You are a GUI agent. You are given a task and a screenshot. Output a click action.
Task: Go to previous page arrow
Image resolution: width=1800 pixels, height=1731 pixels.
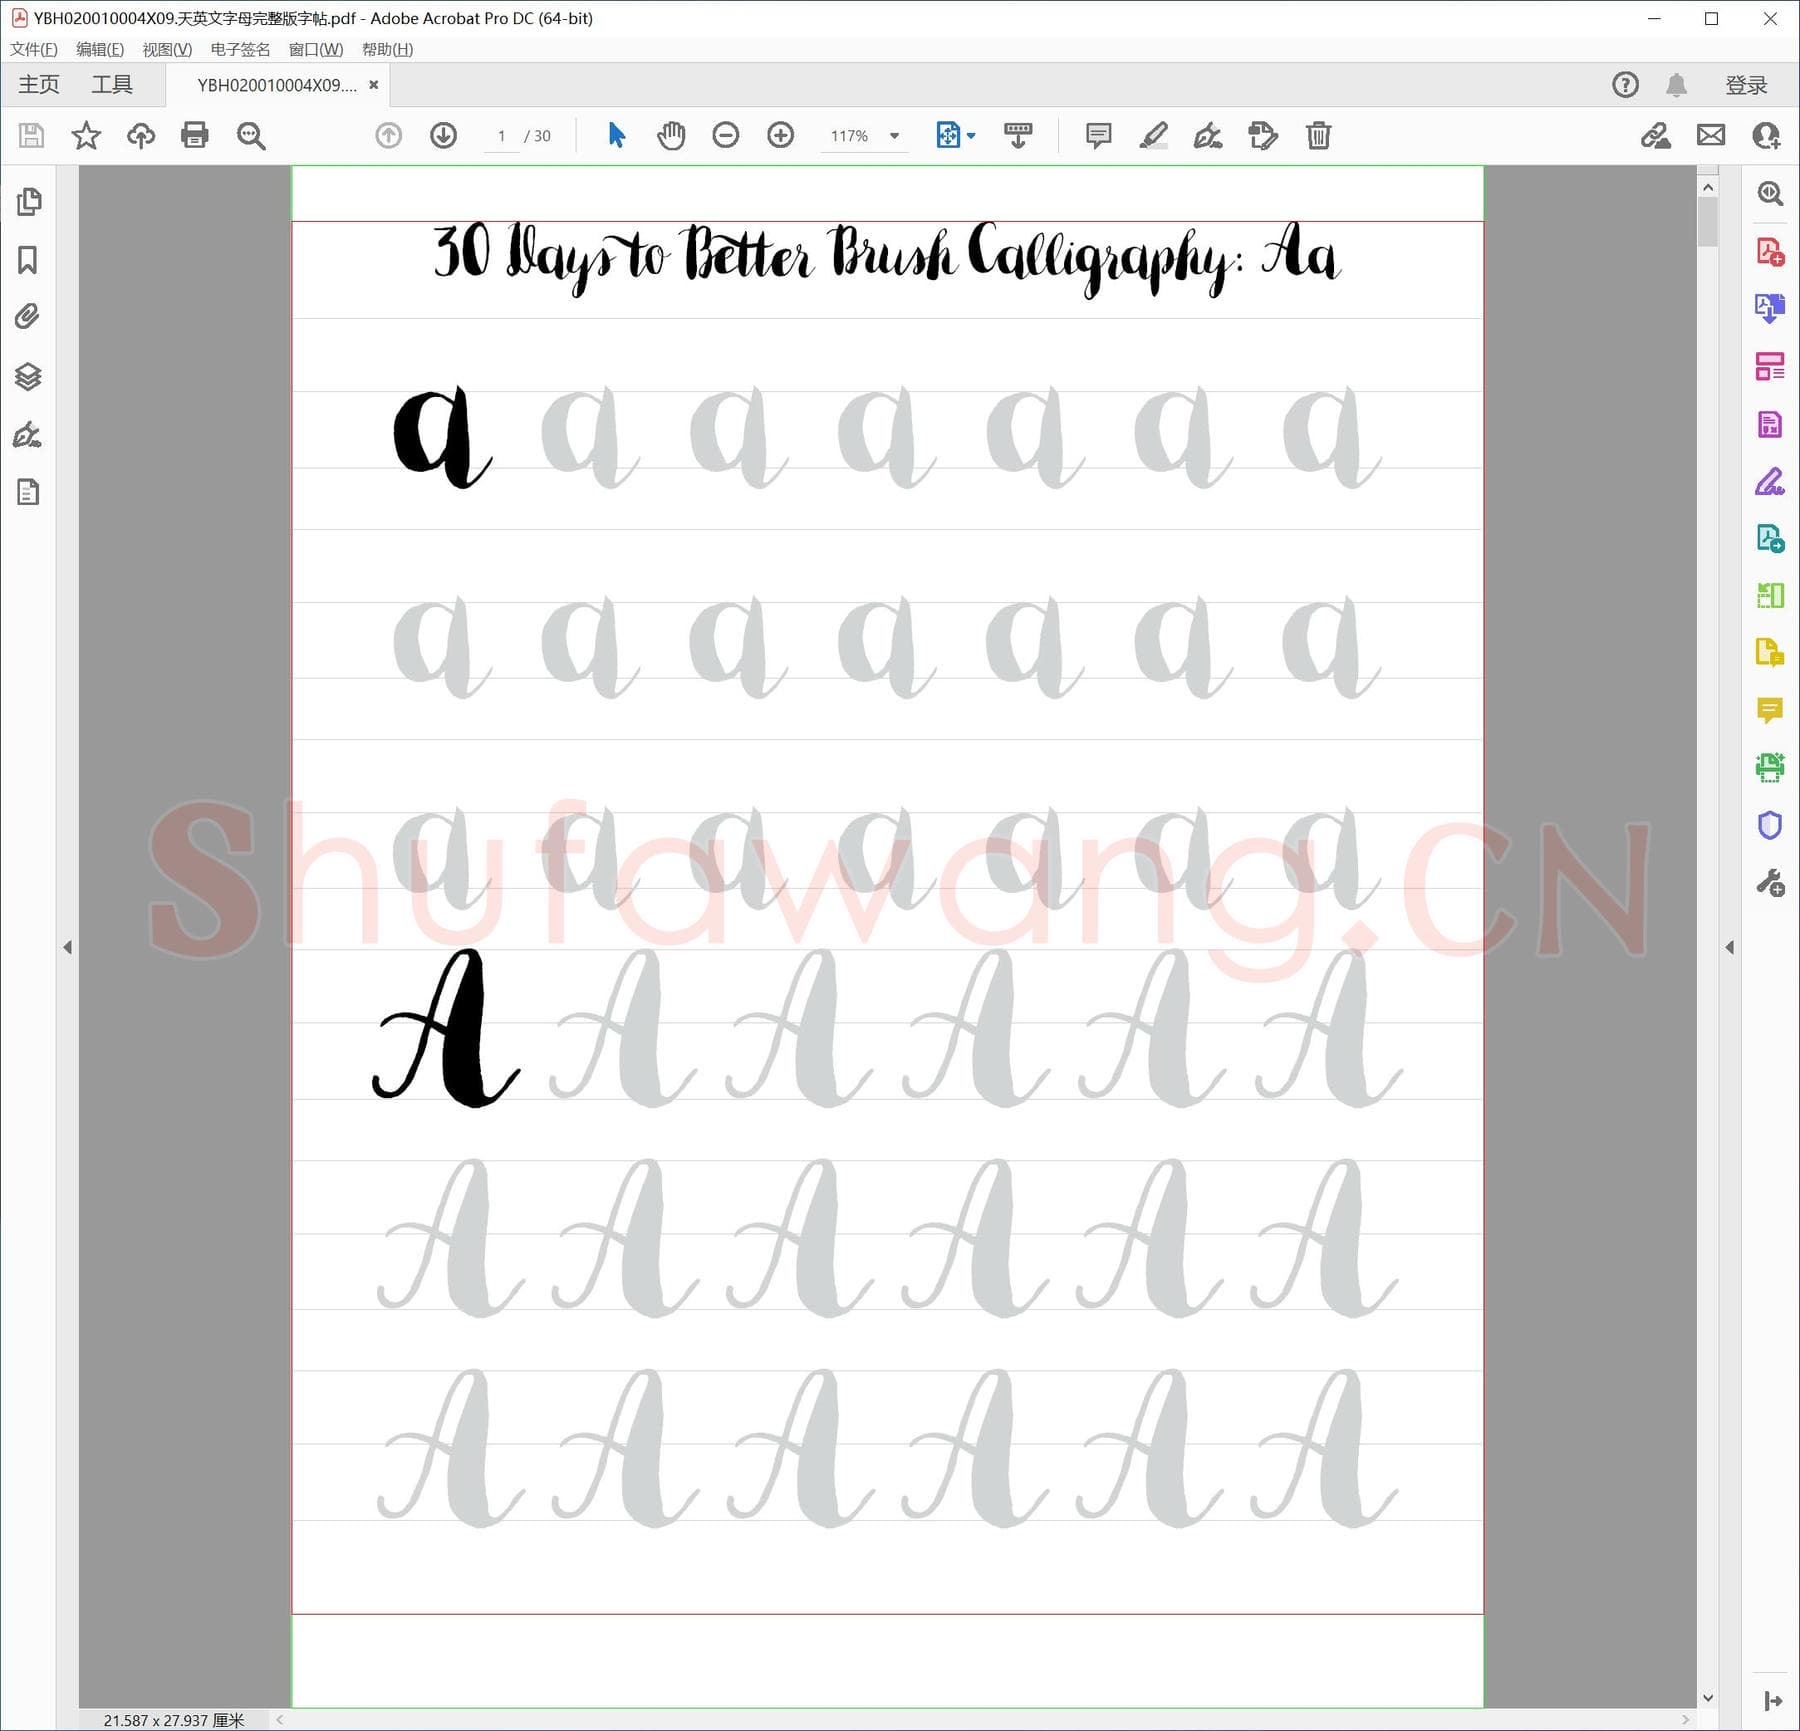click(x=388, y=135)
